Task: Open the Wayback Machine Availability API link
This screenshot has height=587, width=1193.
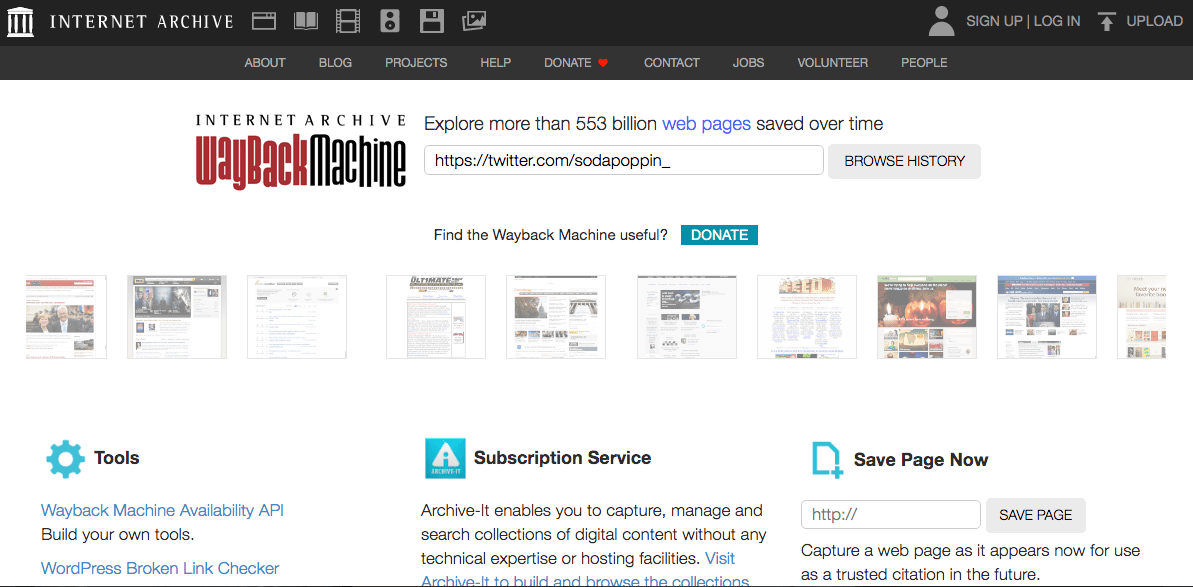Action: point(162,510)
